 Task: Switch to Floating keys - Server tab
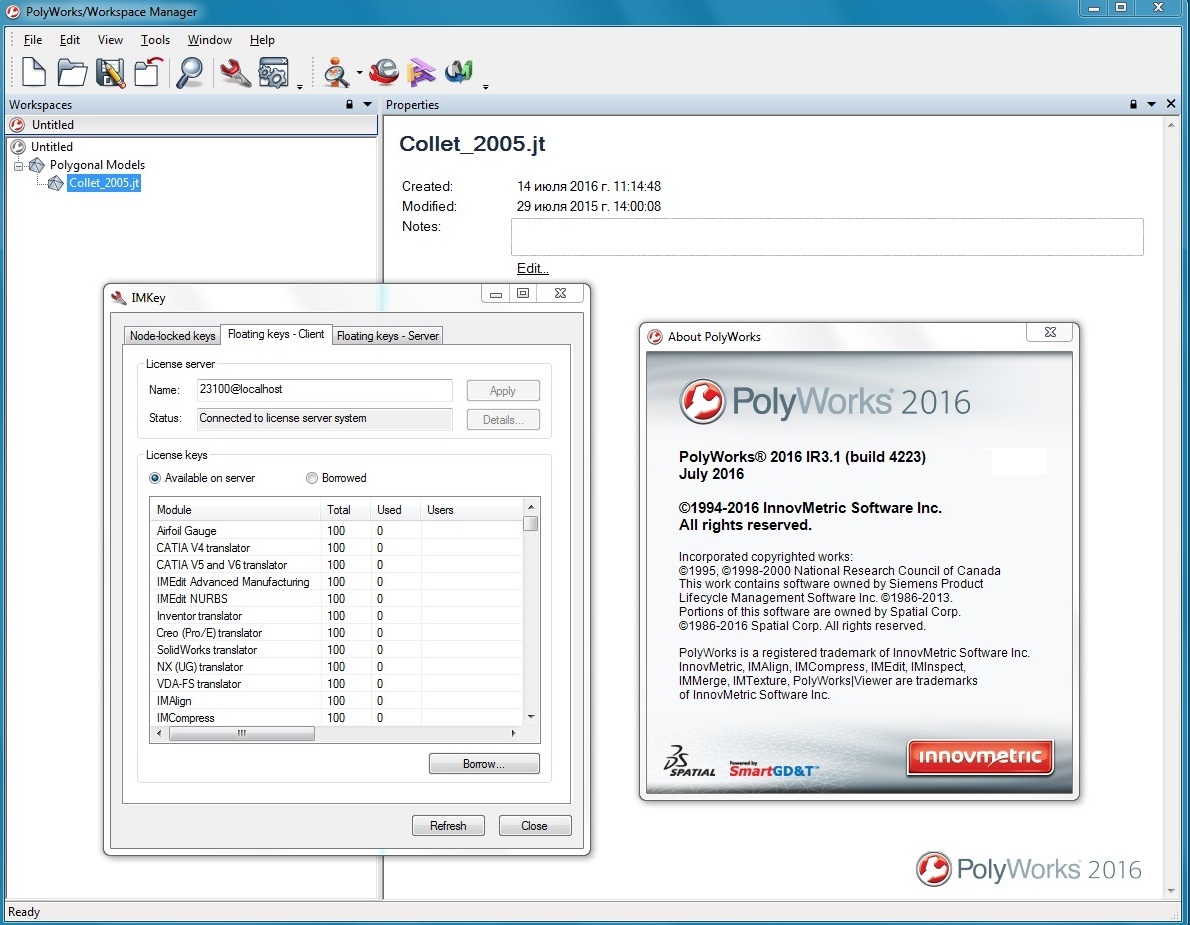point(387,335)
